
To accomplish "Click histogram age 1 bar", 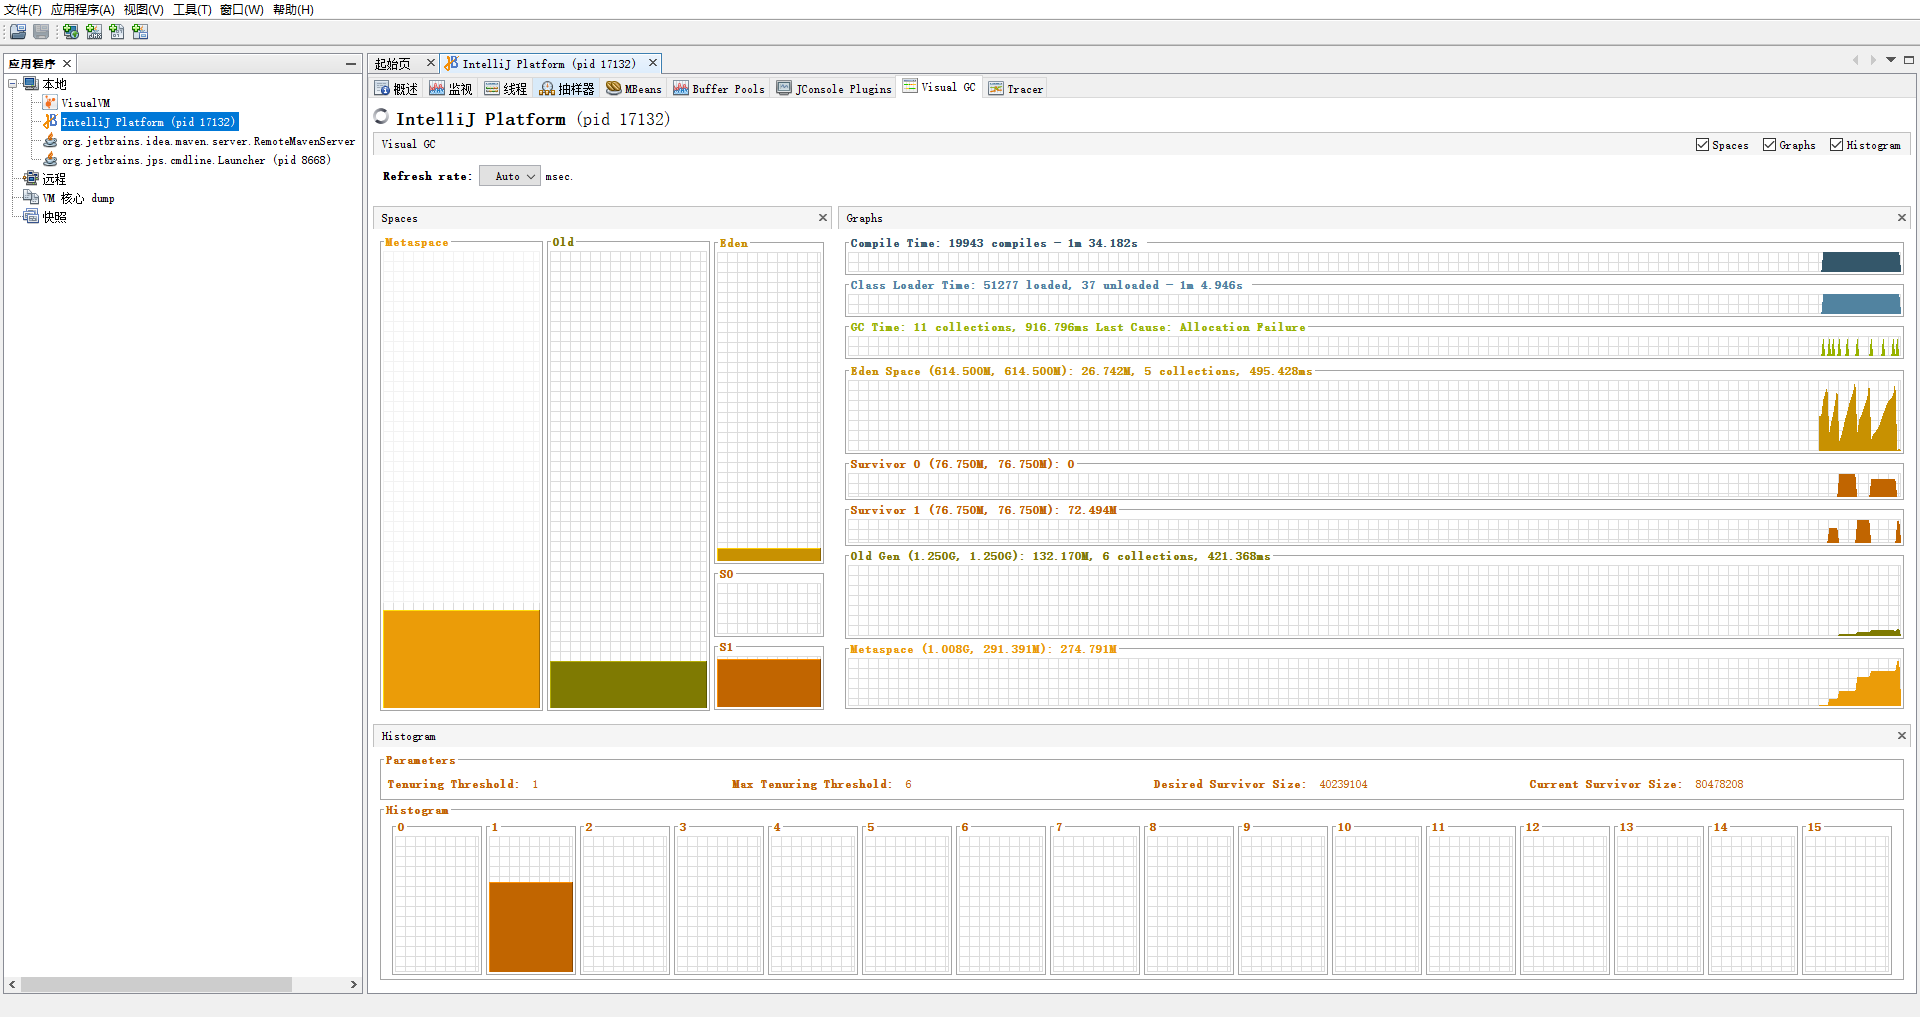I will pyautogui.click(x=531, y=926).
